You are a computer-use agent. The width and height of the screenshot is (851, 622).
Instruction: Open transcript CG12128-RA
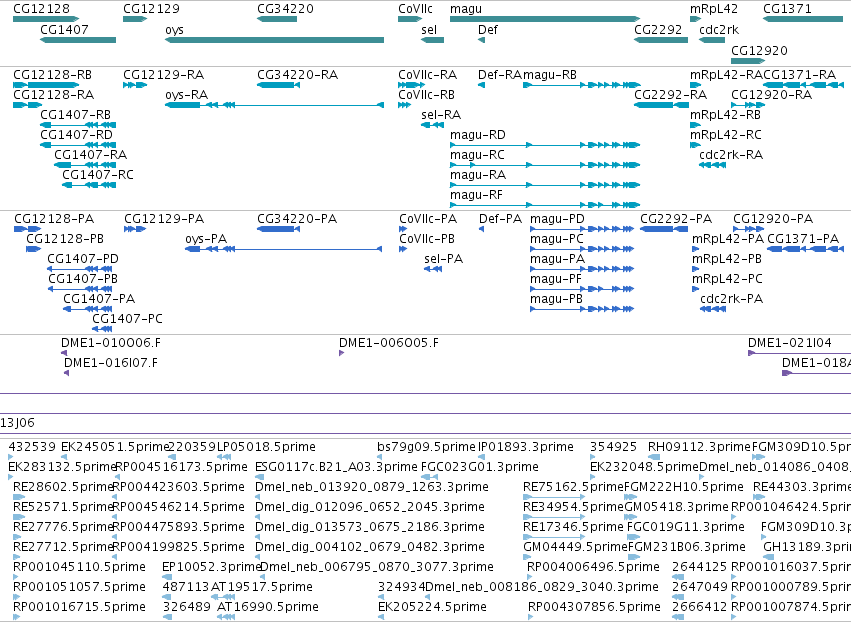[54, 95]
